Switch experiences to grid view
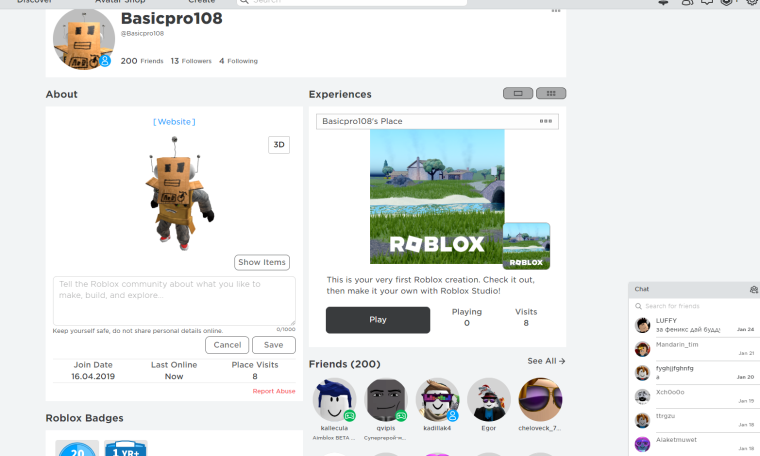Image resolution: width=760 pixels, height=456 pixels. pos(550,94)
